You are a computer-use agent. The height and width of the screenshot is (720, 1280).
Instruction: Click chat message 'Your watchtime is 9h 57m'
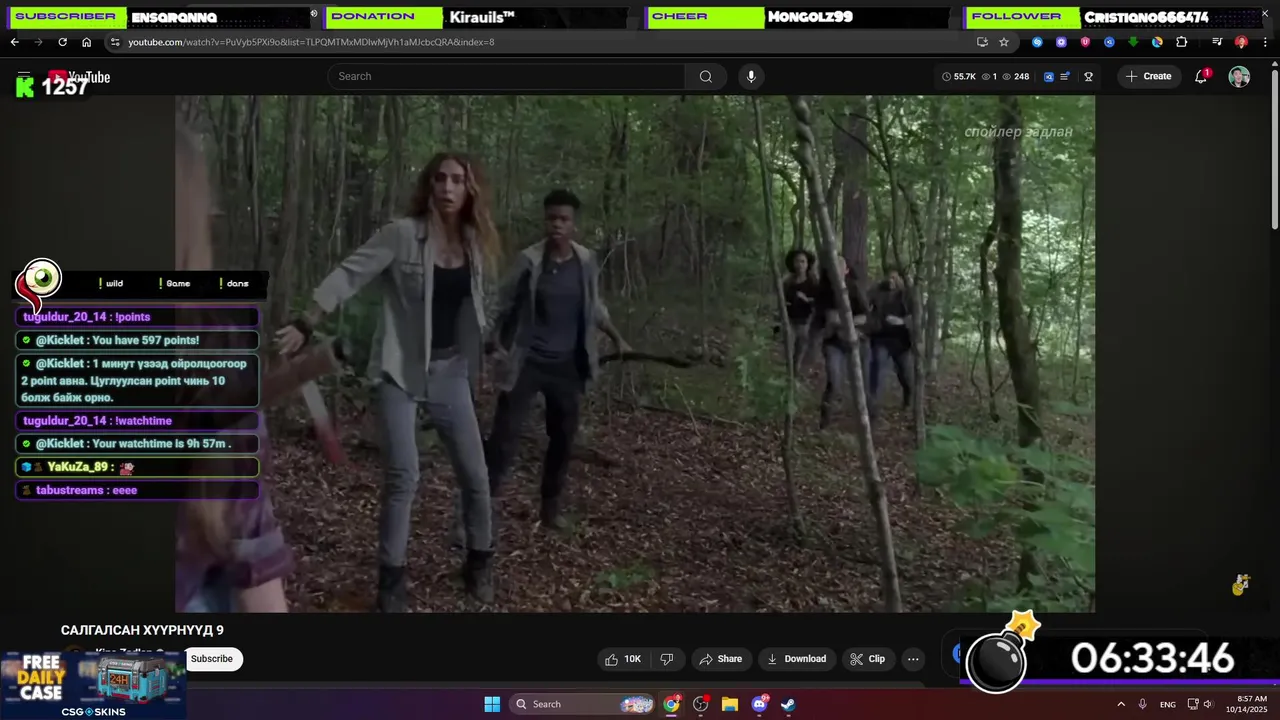point(137,443)
